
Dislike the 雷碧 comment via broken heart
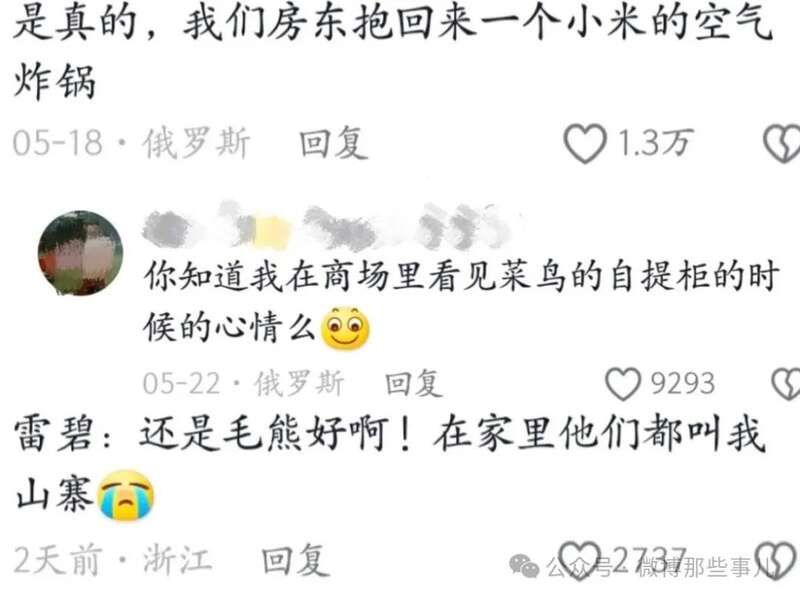tap(776, 560)
